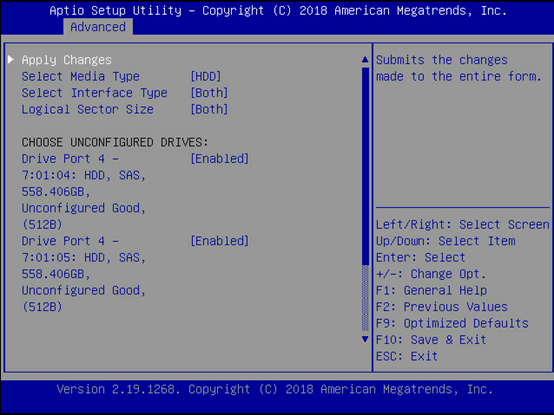Viewport: 554px width, 415px height.
Task: Click the dotted scrollbar track below thumb
Action: click(365, 298)
